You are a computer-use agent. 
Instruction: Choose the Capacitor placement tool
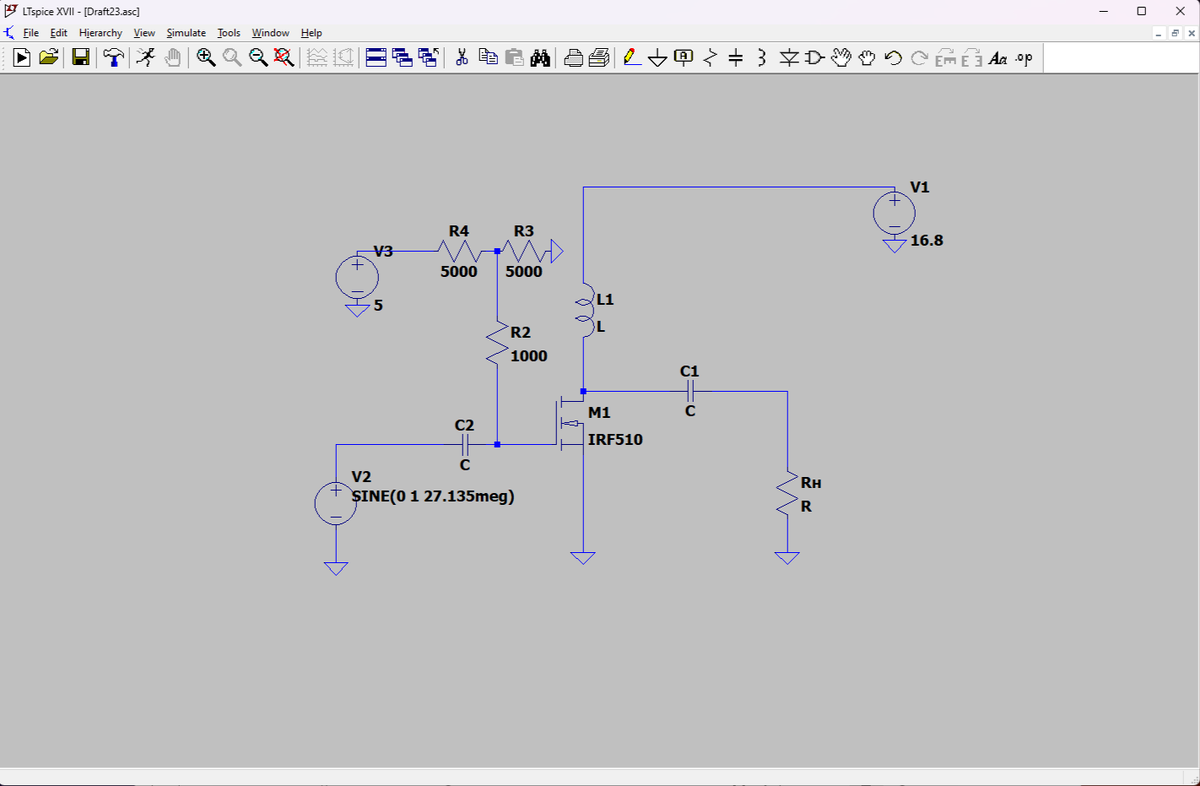(x=735, y=58)
